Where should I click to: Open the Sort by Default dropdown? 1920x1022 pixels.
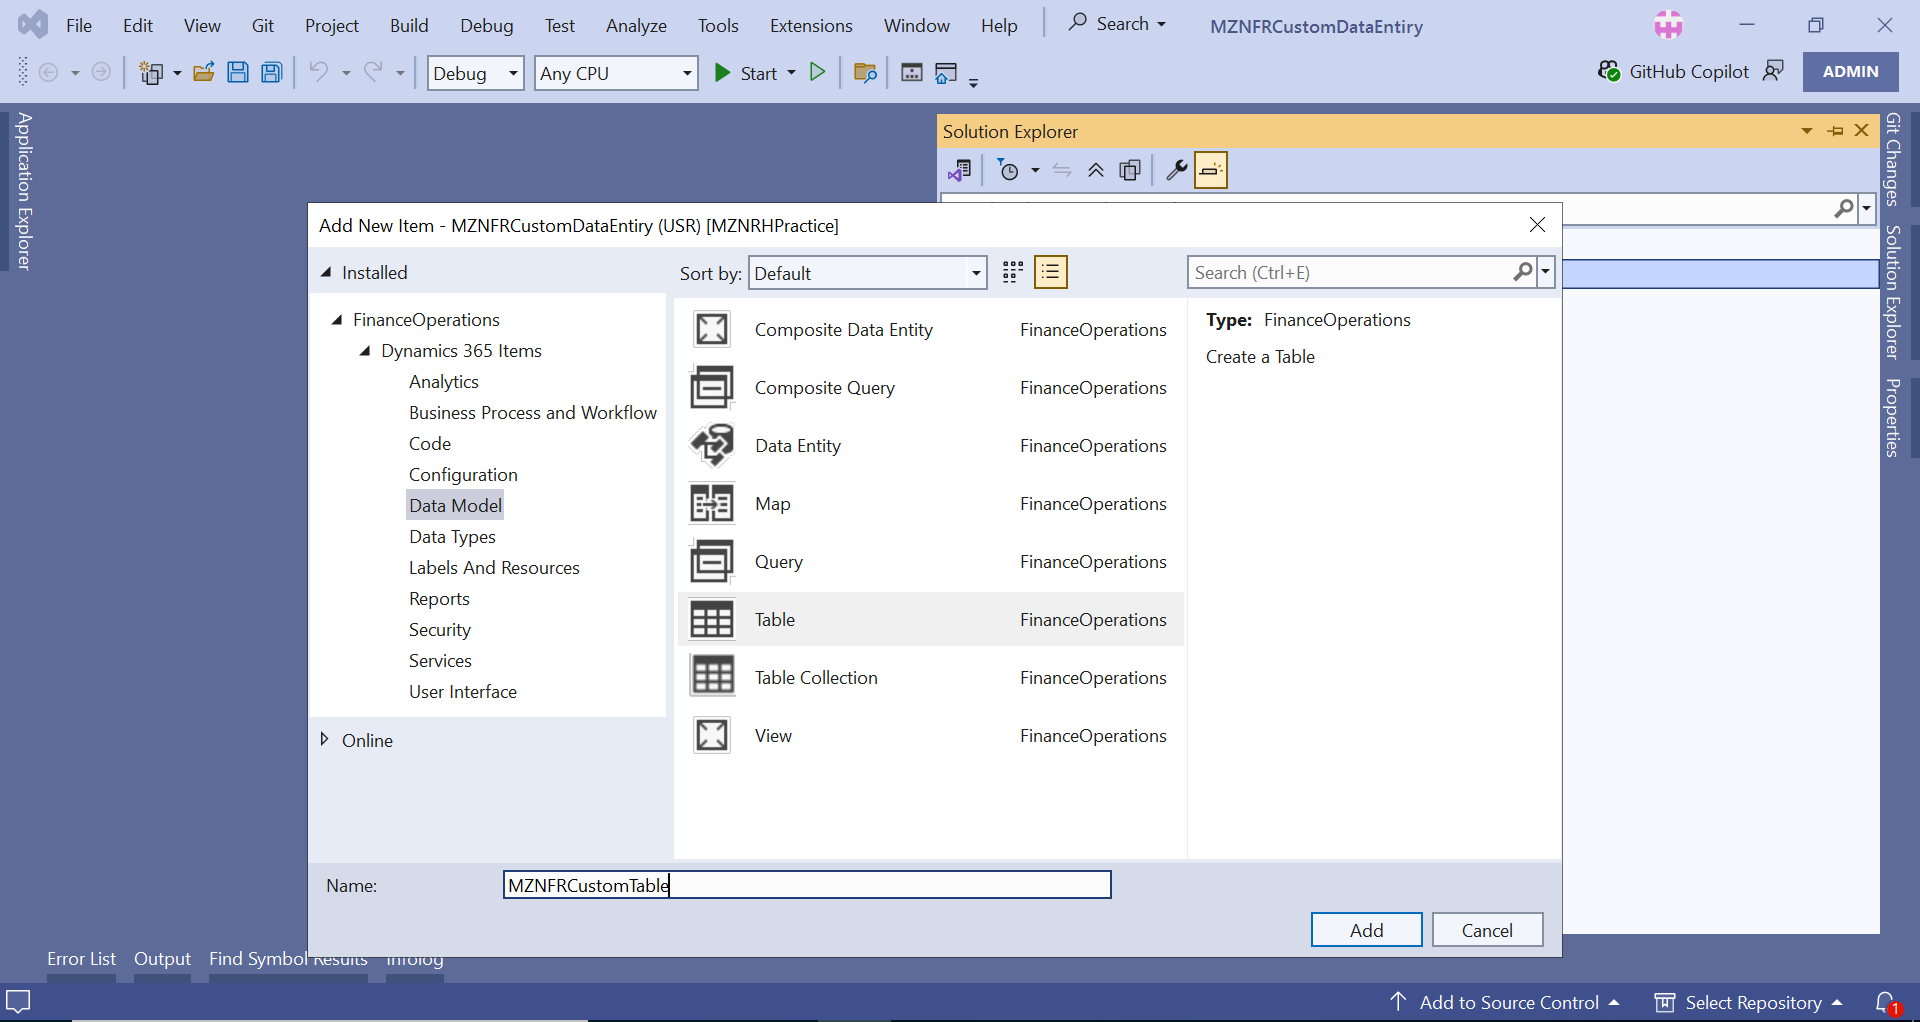[867, 273]
